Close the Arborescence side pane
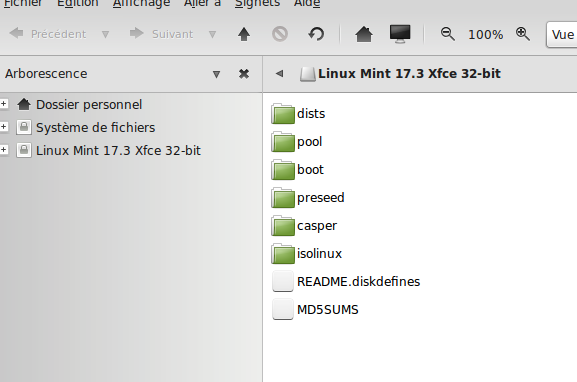 click(244, 74)
